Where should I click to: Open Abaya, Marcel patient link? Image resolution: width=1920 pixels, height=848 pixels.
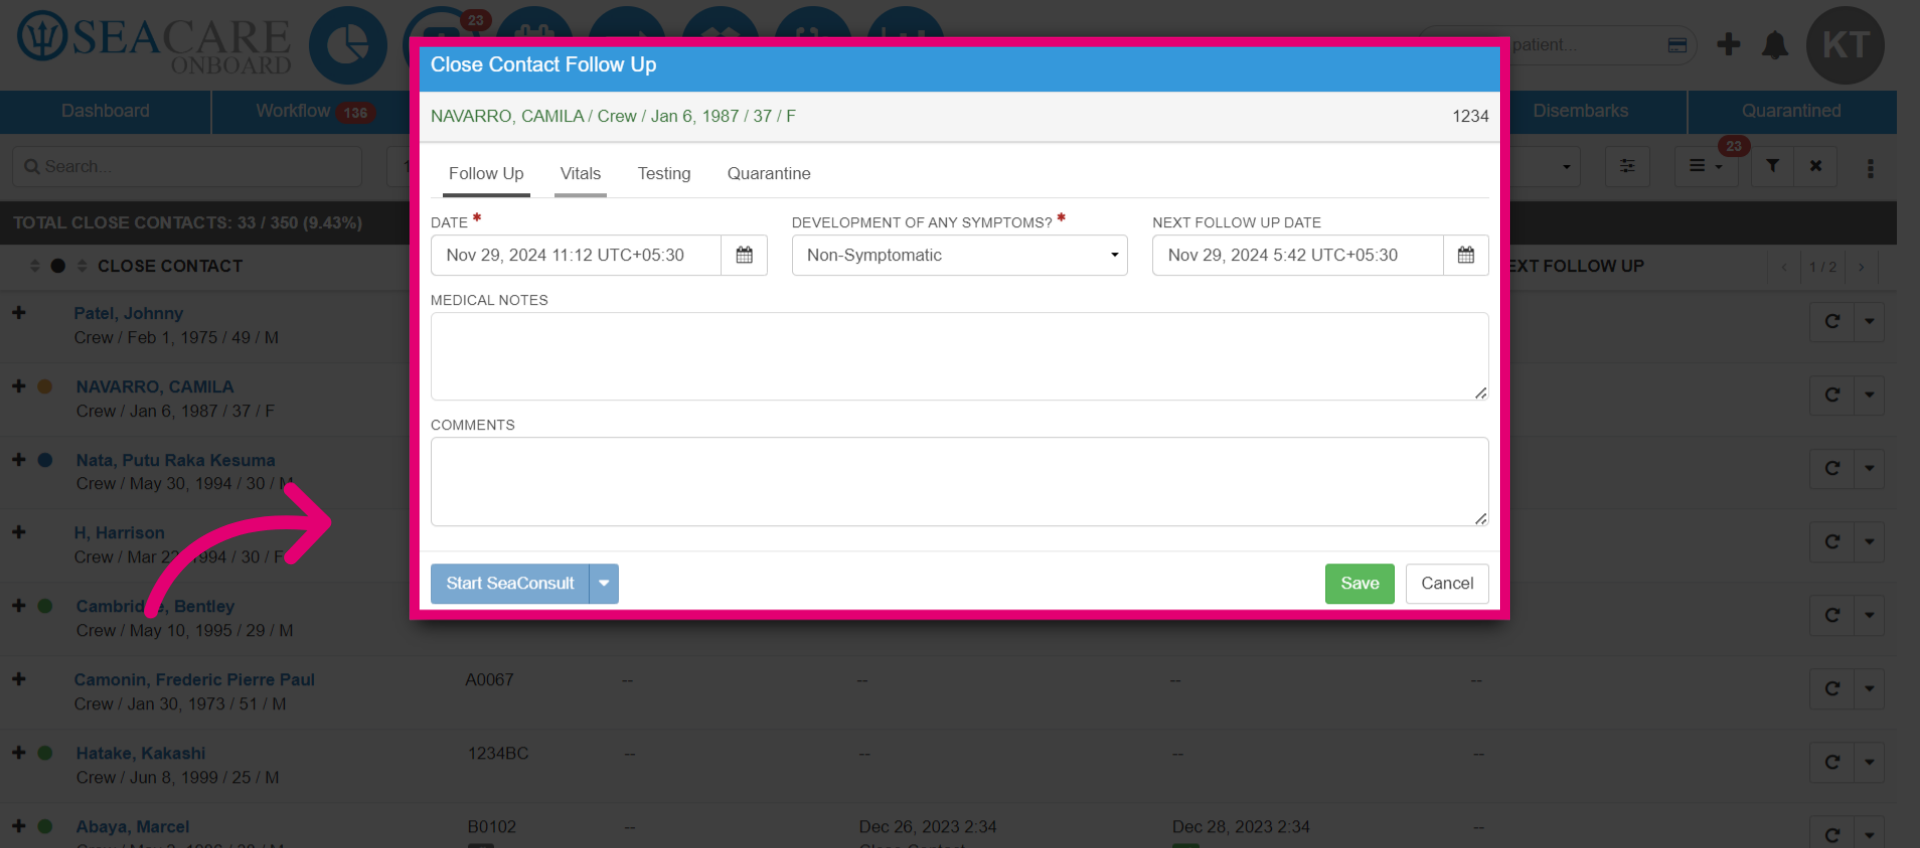[133, 827]
